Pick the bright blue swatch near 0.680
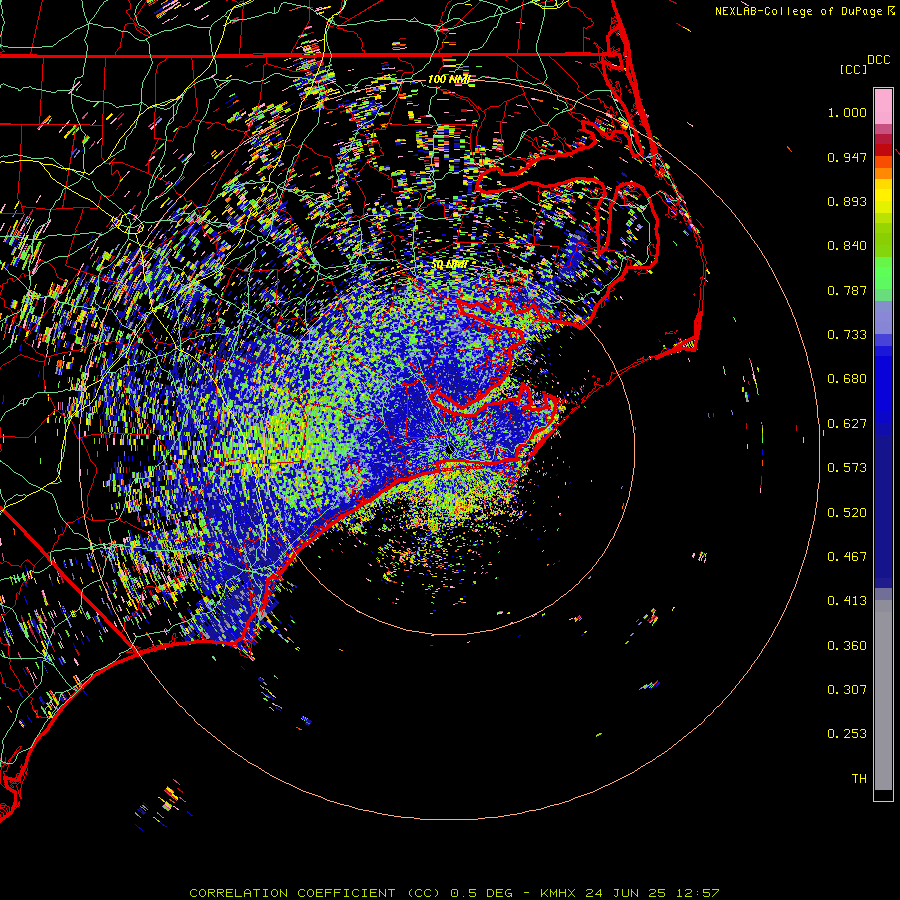900x900 pixels. 883,385
